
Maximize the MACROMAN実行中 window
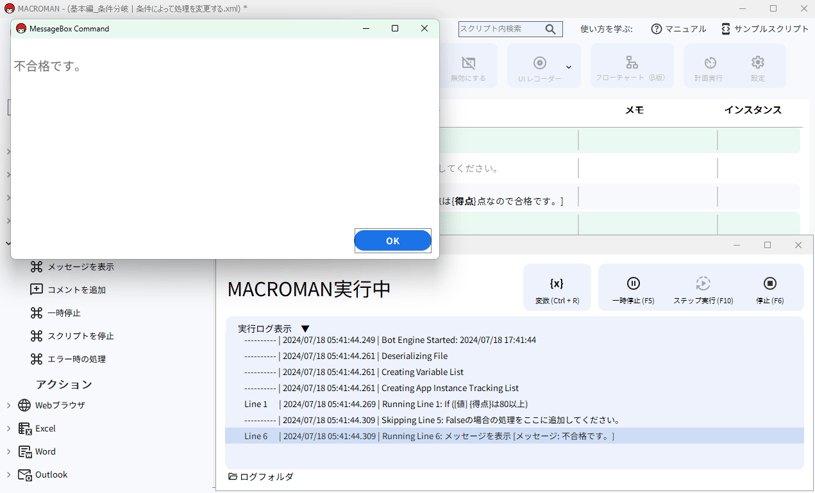click(x=767, y=245)
